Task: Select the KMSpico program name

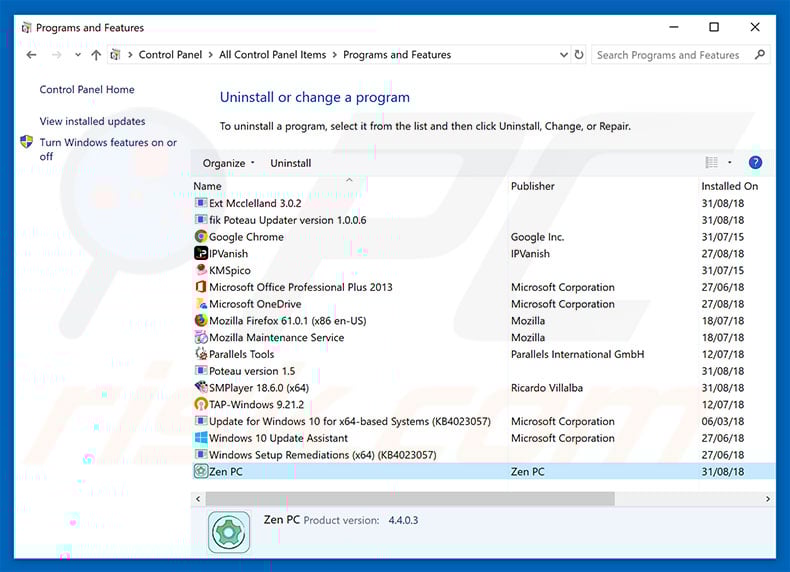Action: 230,270
